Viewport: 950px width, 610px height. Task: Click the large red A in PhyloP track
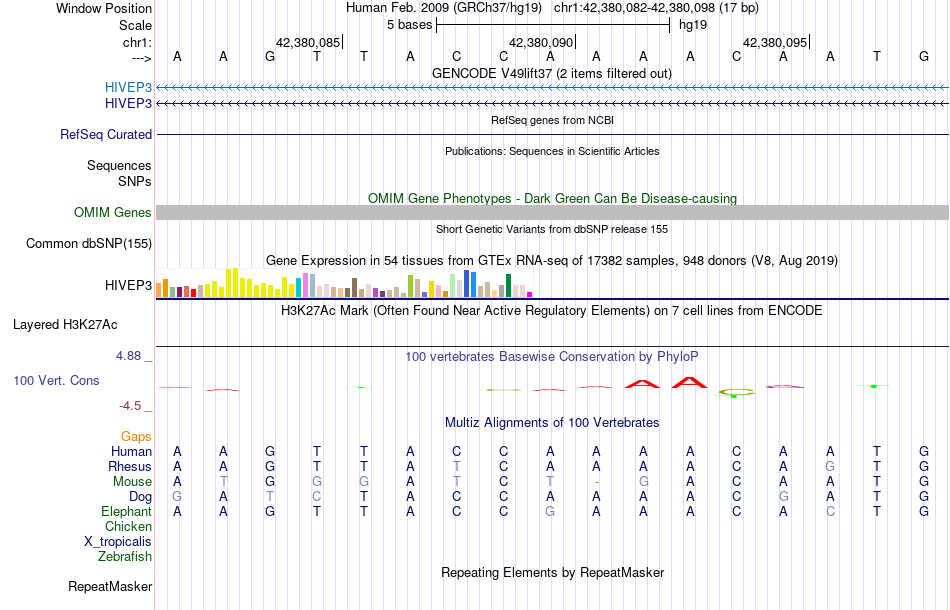coord(689,383)
